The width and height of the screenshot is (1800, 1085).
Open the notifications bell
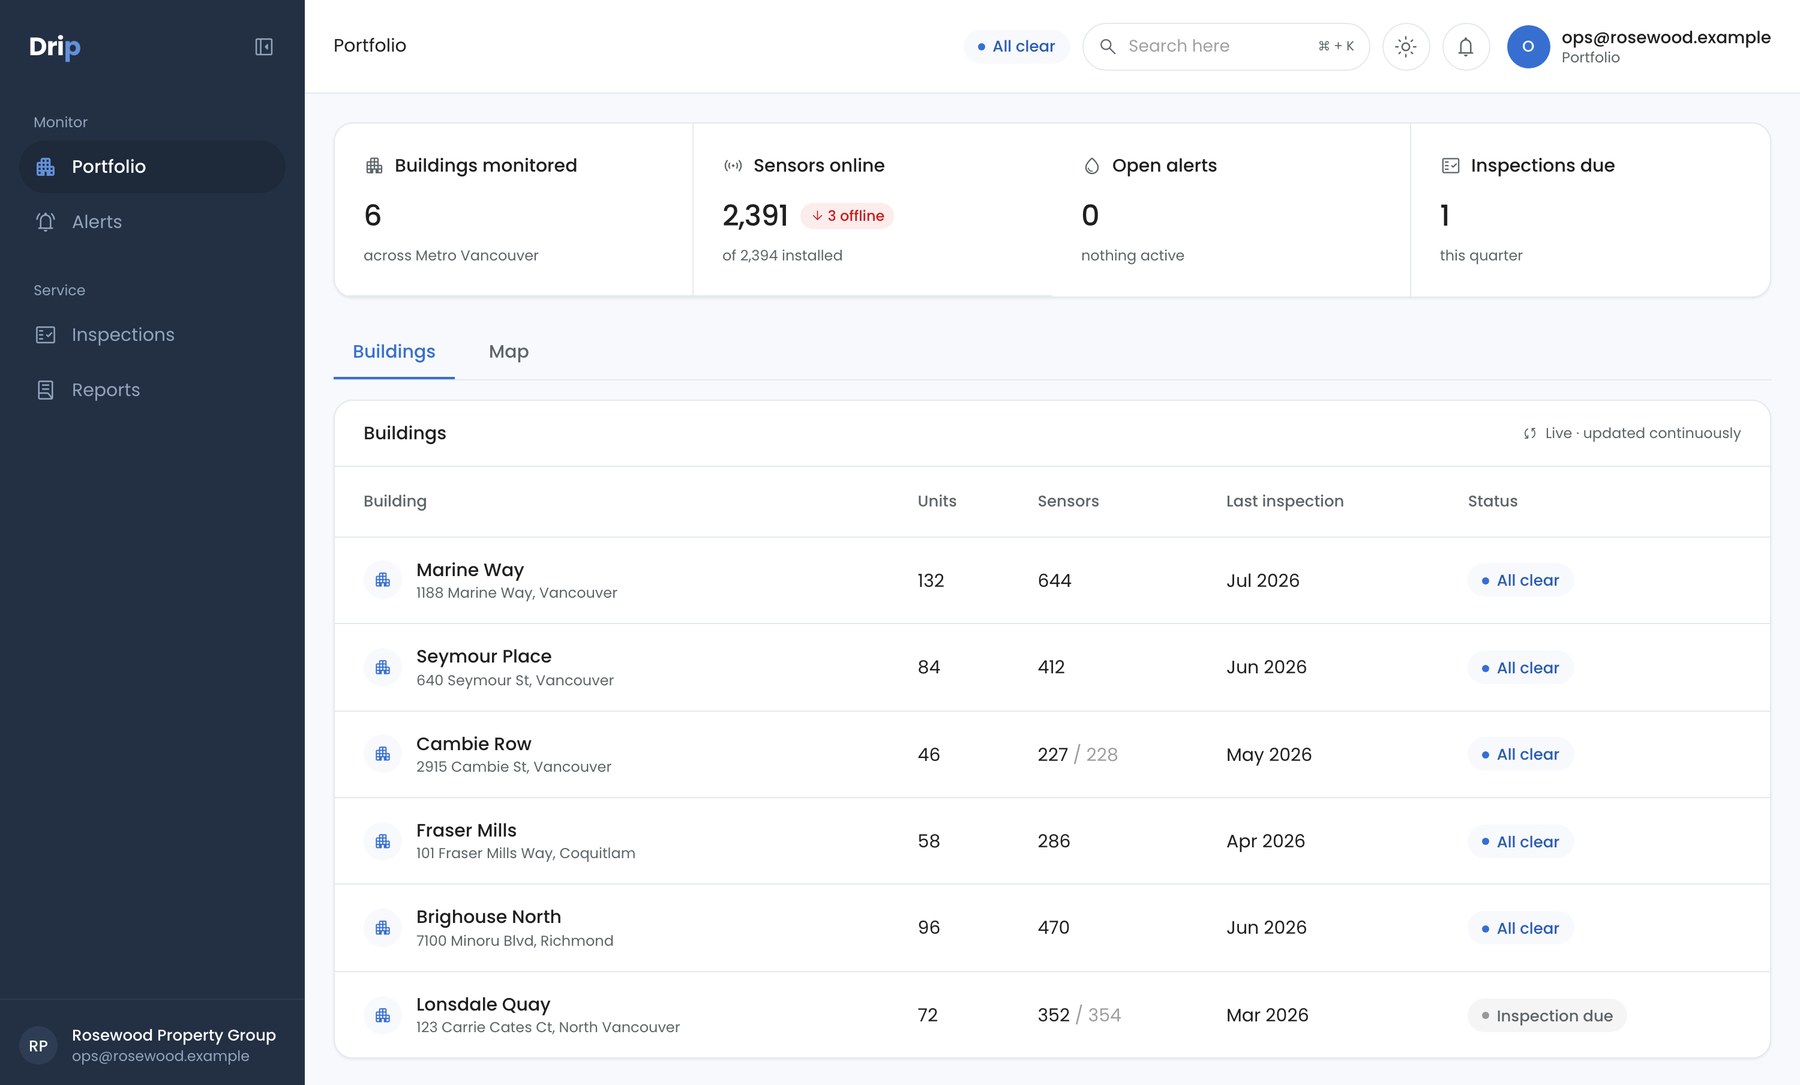(1466, 47)
